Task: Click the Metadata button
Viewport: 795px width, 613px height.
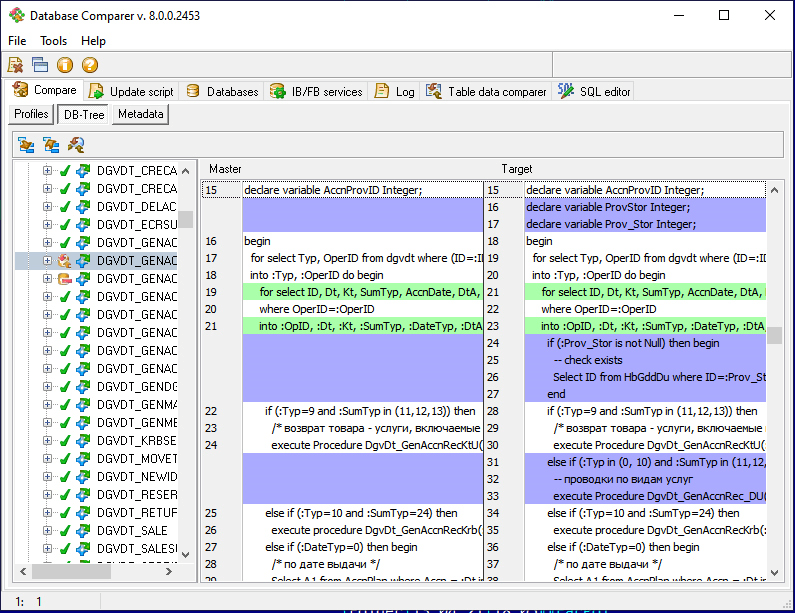Action: [x=140, y=114]
